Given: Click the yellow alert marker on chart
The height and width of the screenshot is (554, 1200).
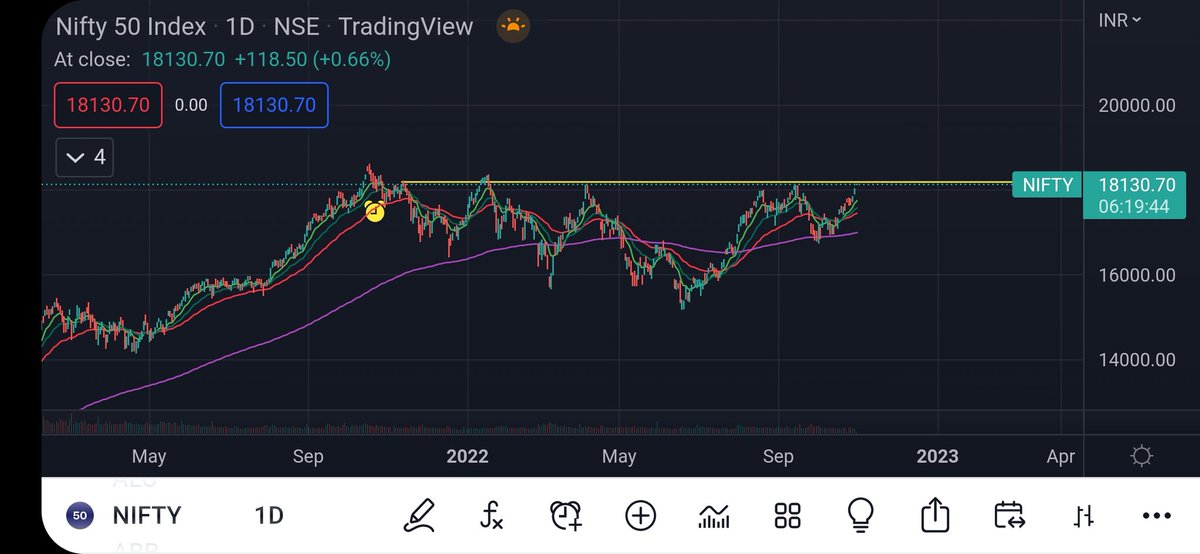Looking at the screenshot, I should (x=375, y=211).
